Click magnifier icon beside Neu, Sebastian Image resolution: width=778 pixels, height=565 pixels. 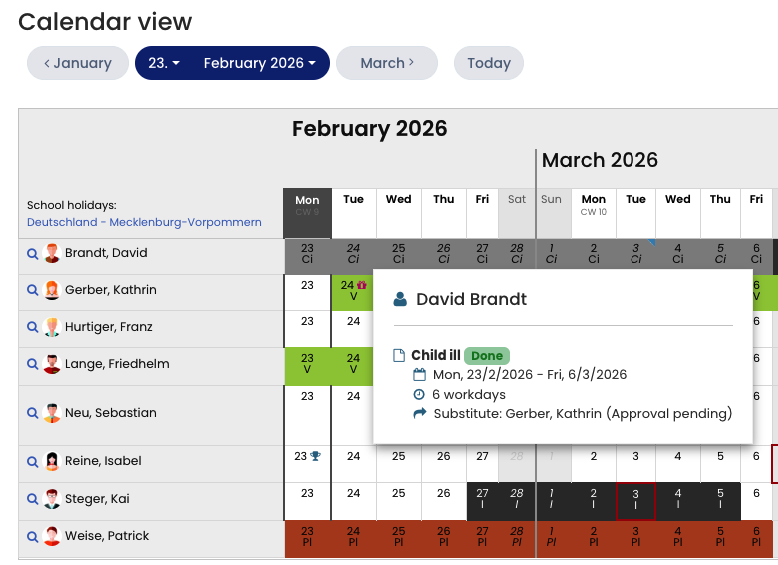(x=32, y=414)
